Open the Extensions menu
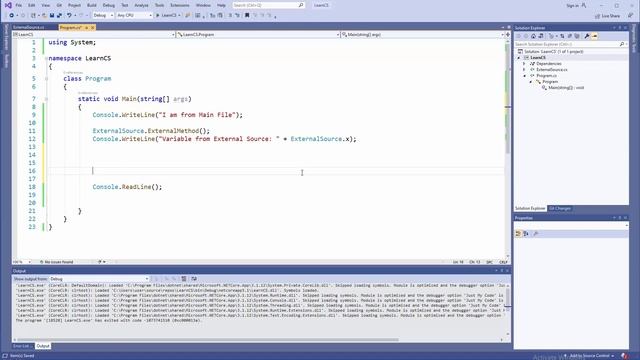 click(x=180, y=5)
